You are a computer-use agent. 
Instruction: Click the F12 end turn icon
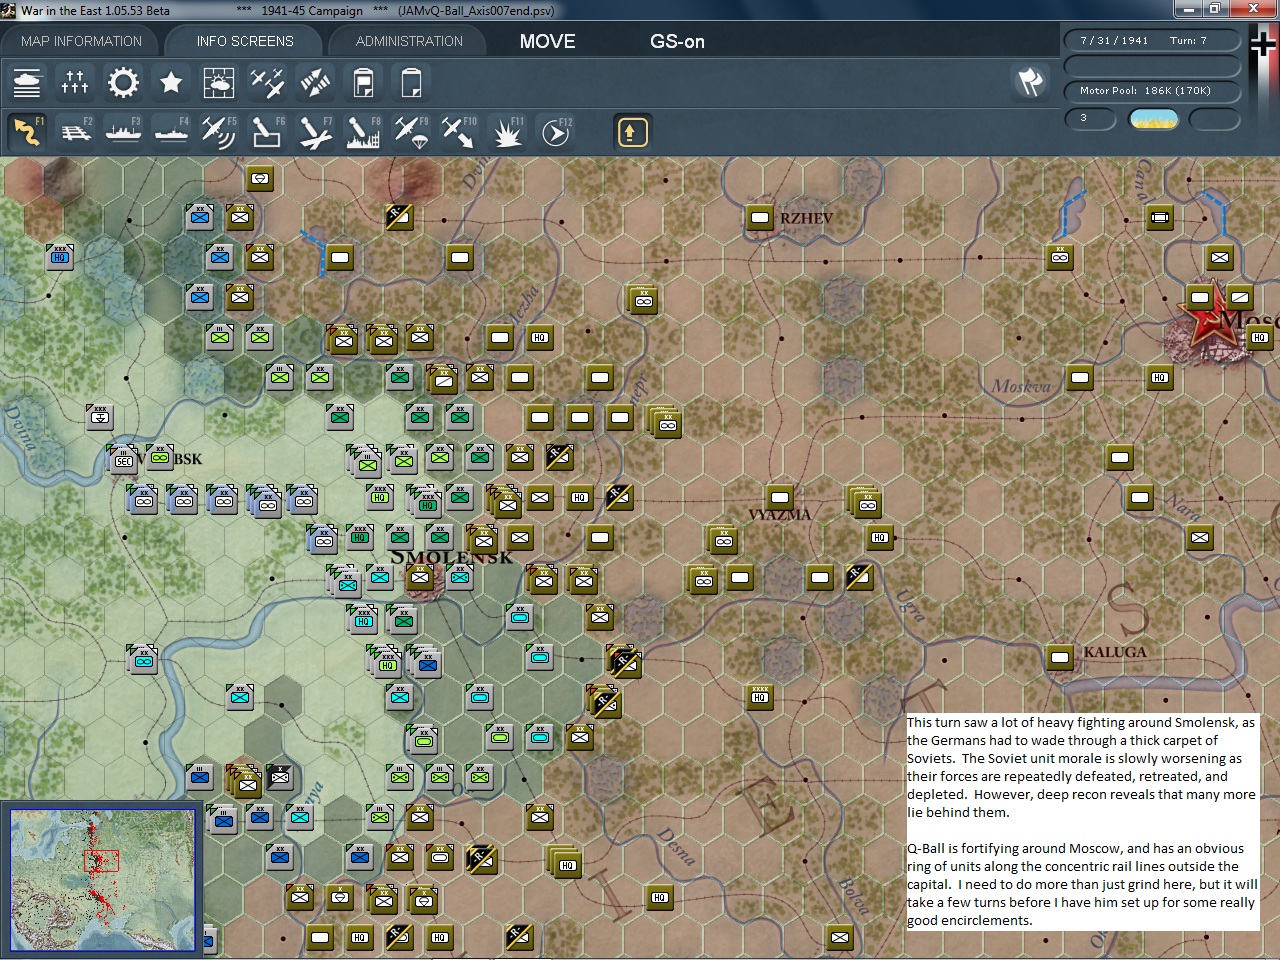pyautogui.click(x=555, y=132)
